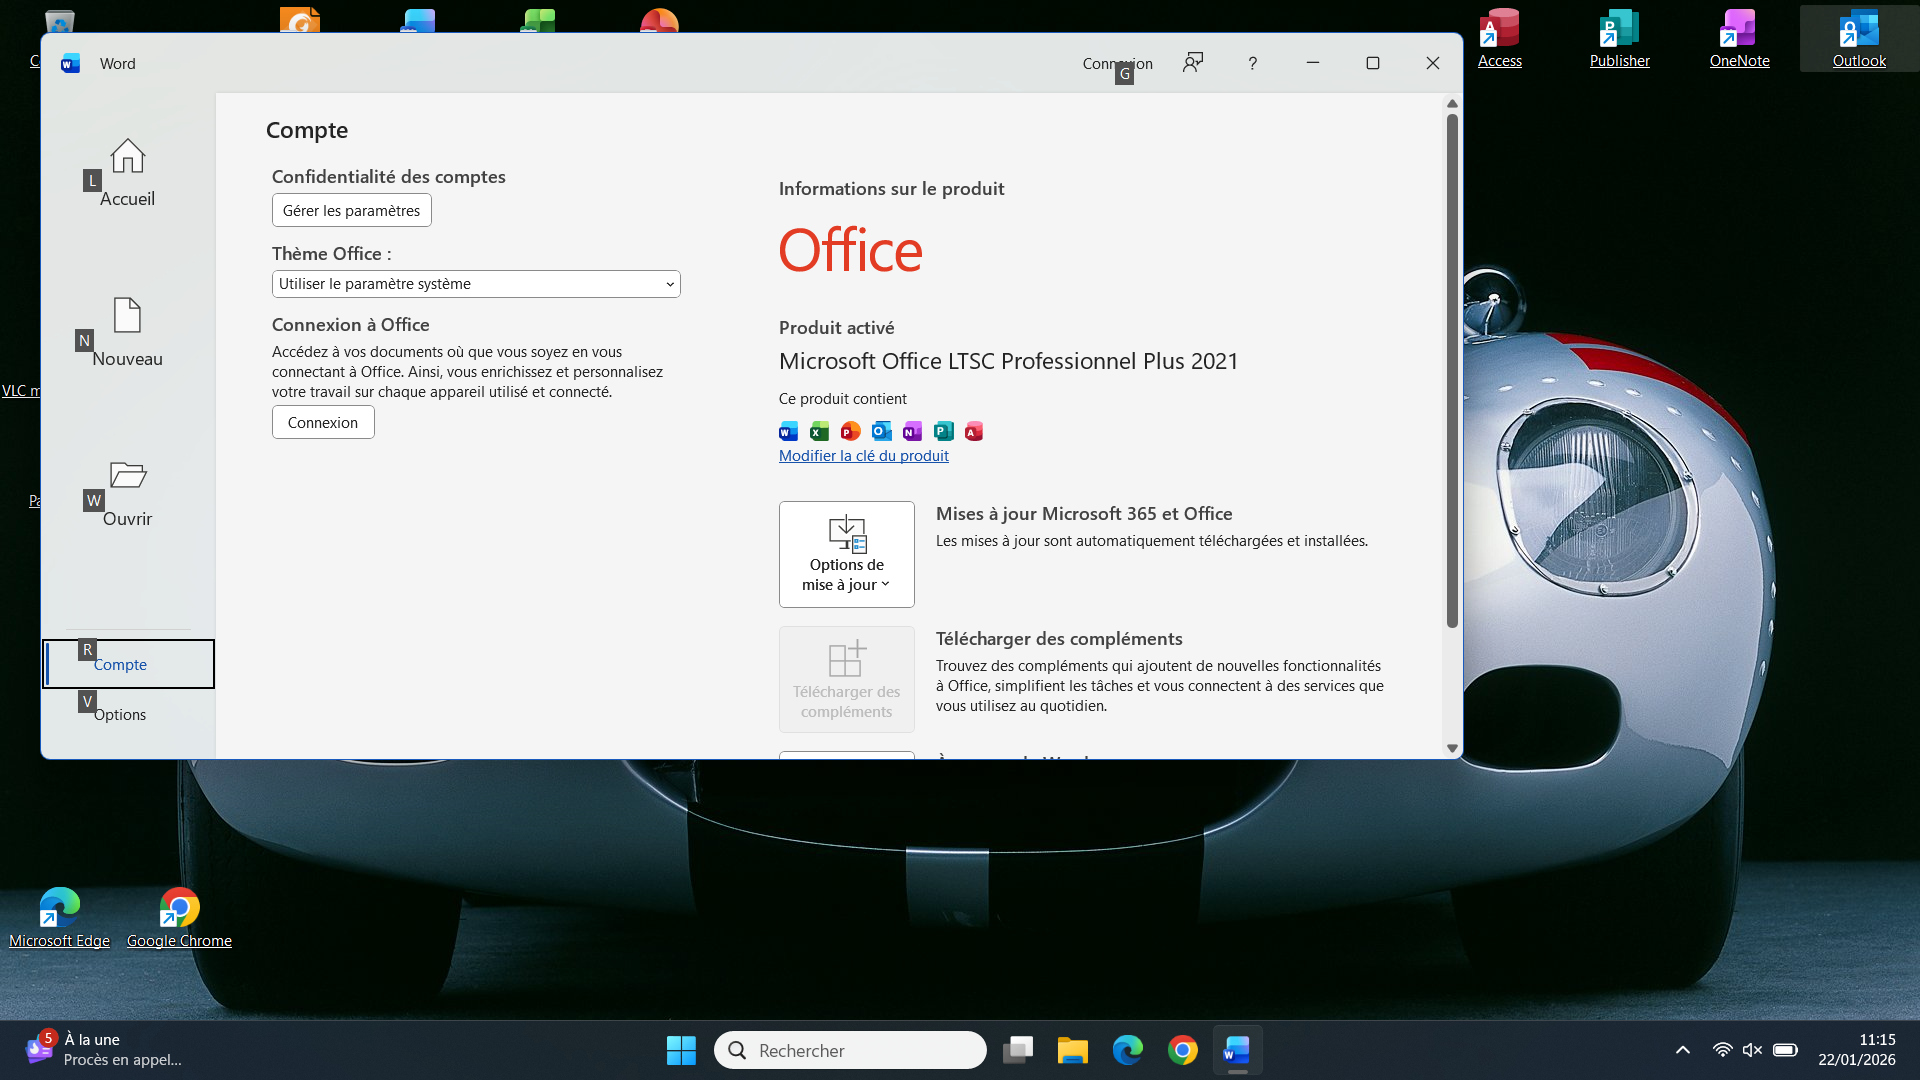Click the Ouvrir folder icon
Viewport: 1920px width, 1080px height.
click(128, 475)
